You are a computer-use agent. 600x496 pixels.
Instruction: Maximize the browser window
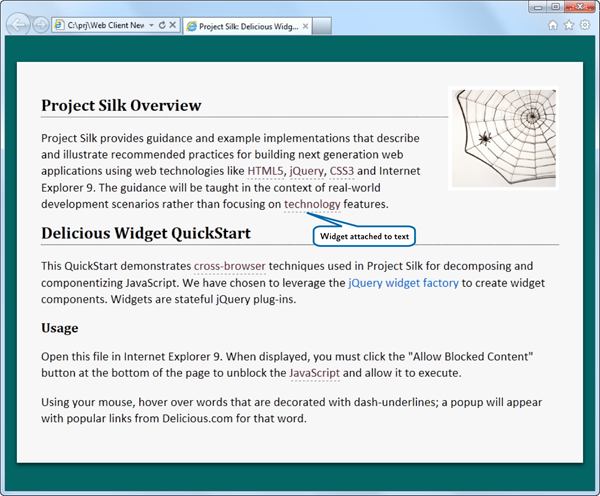tap(556, 7)
